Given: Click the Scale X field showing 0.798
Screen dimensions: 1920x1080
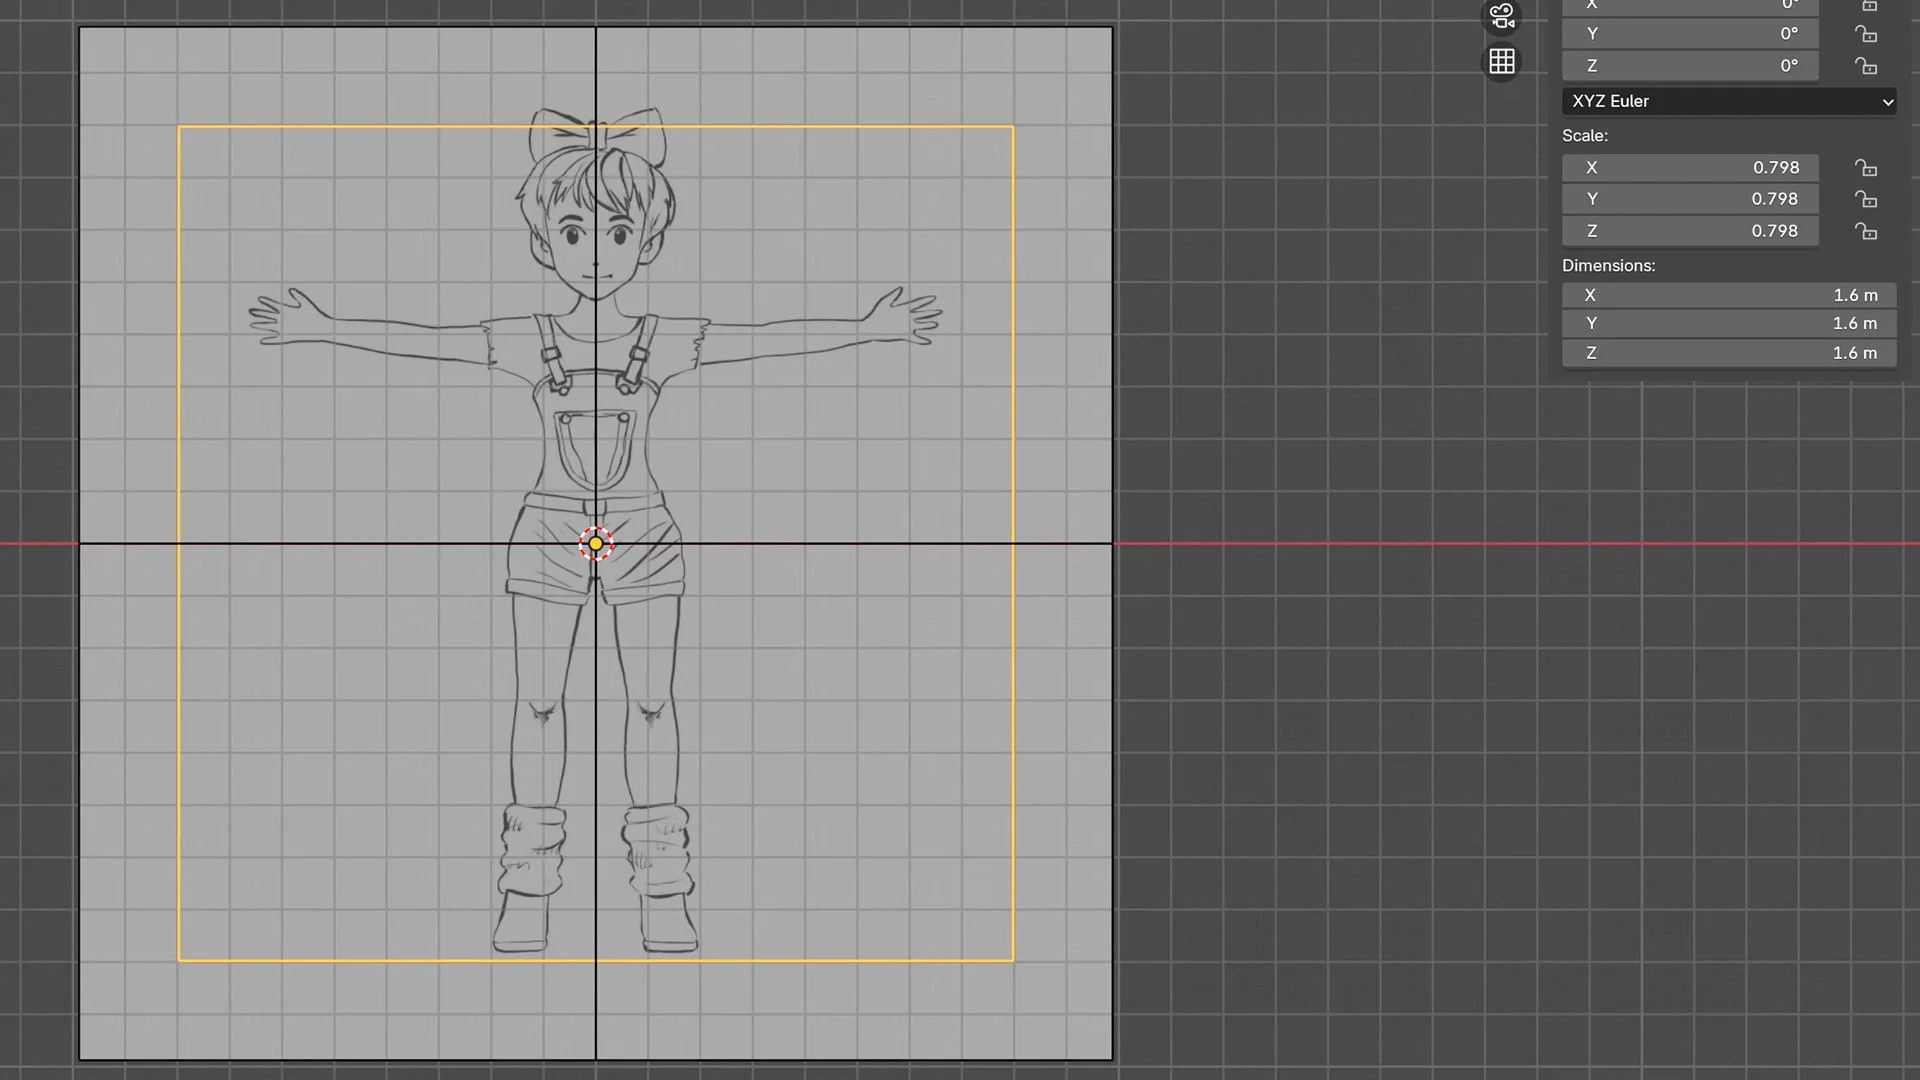Looking at the screenshot, I should tap(1689, 168).
